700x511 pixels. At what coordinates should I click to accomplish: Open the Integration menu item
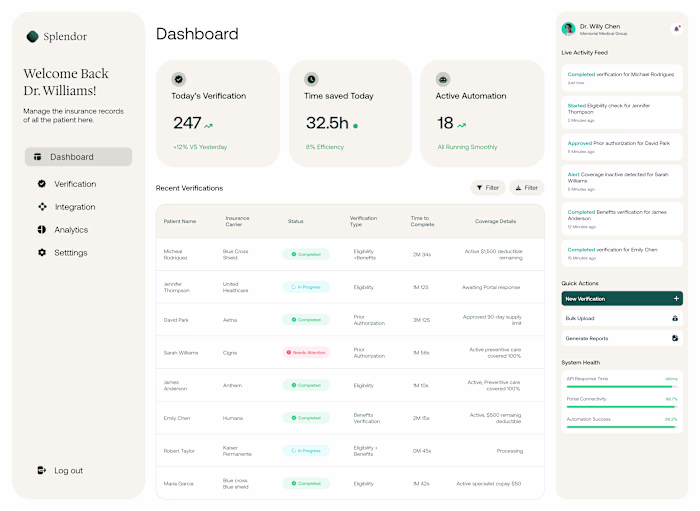coord(75,207)
